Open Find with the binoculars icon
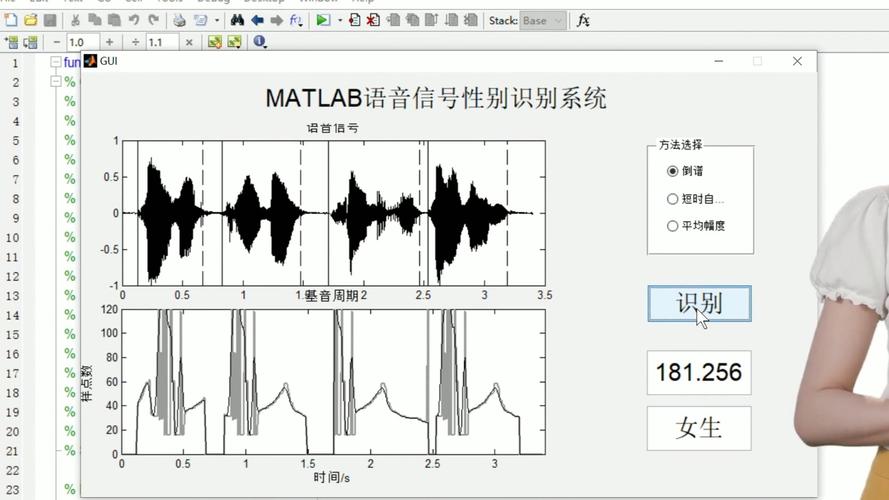 (237, 20)
